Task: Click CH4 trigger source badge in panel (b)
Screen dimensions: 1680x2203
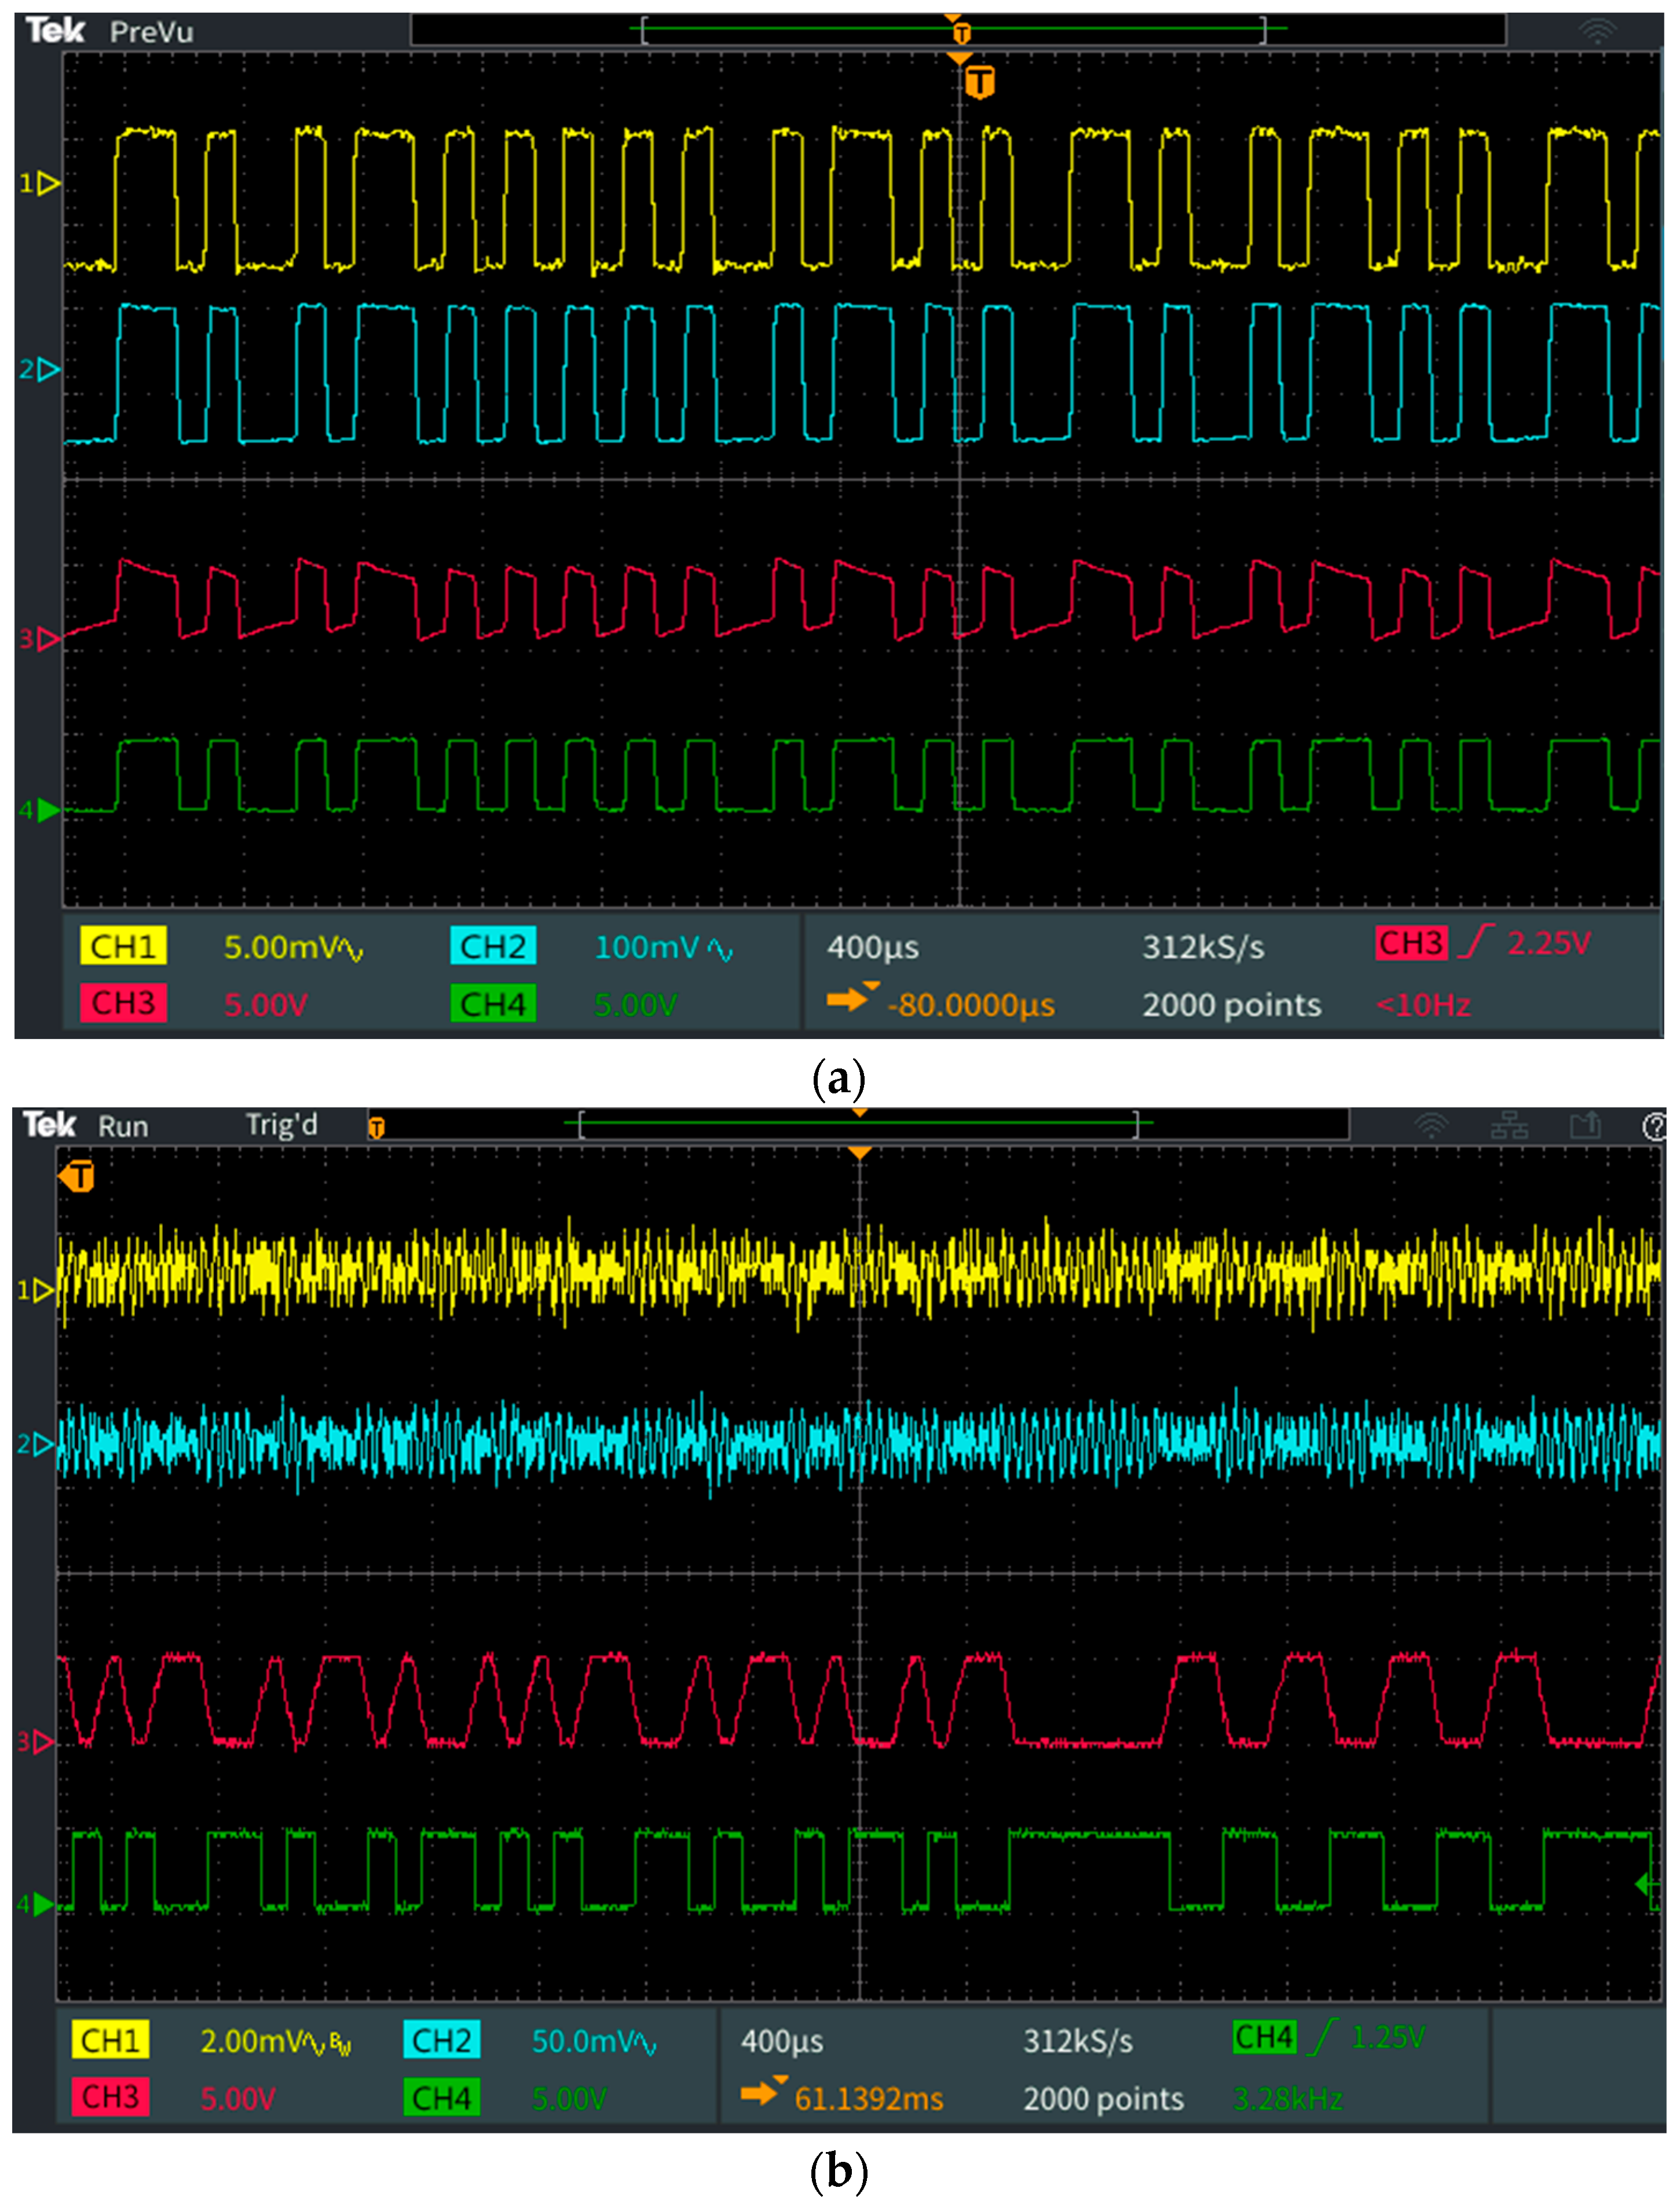Action: (1265, 2037)
